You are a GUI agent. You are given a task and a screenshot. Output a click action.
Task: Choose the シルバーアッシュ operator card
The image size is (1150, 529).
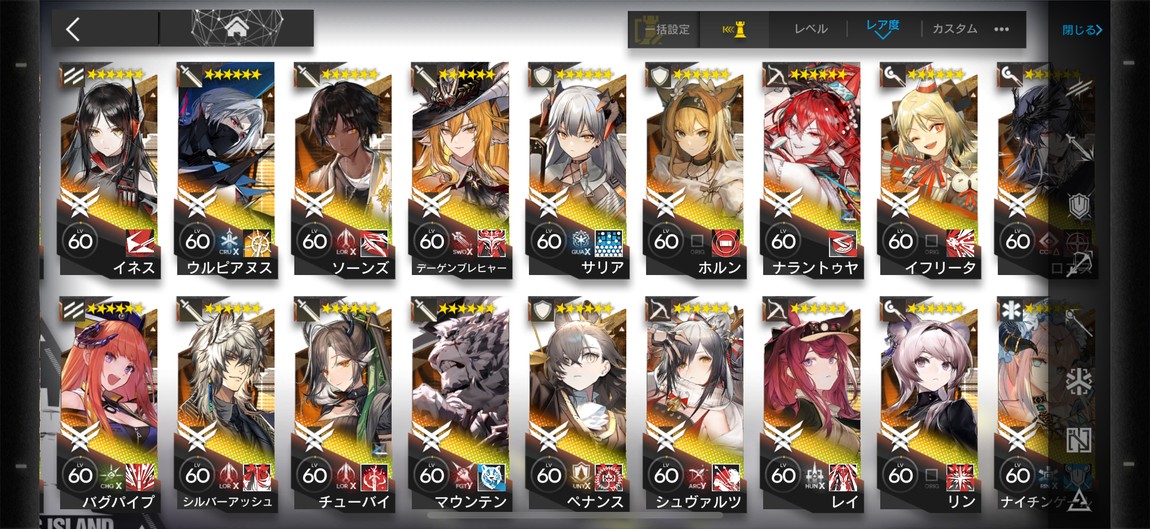click(225, 404)
